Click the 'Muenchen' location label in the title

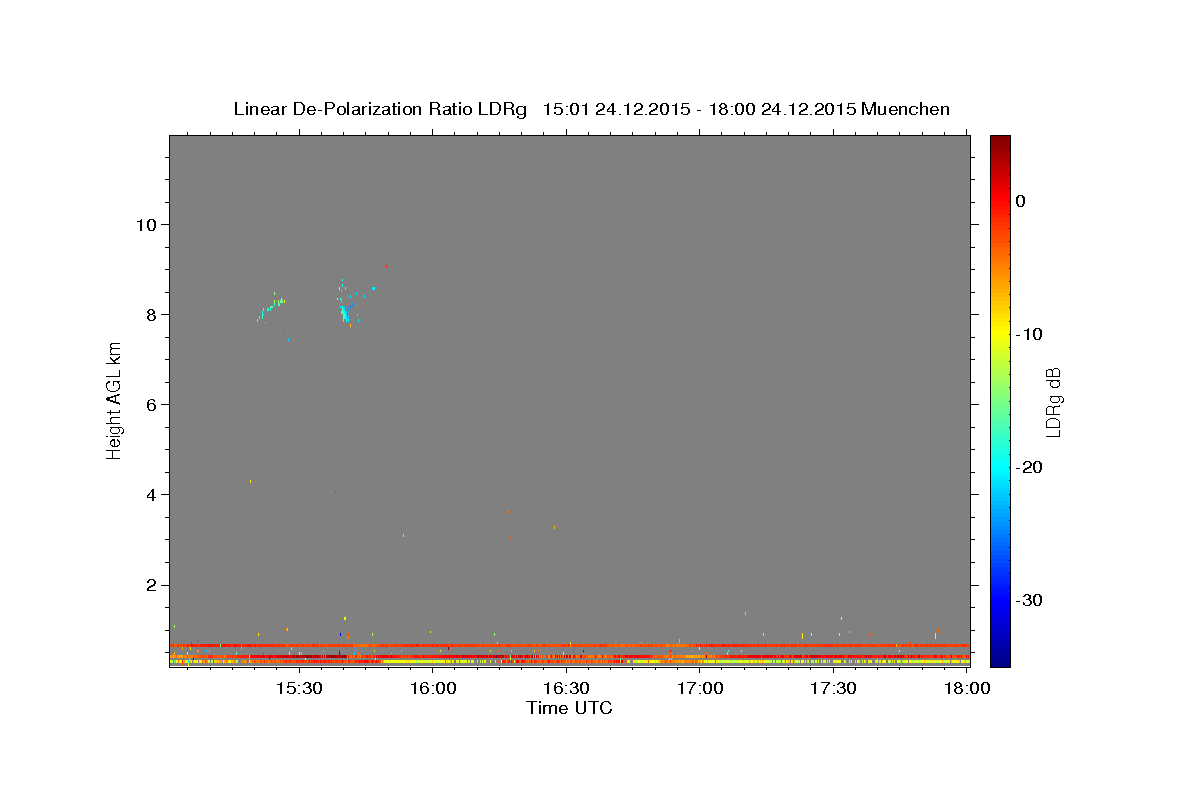point(905,109)
